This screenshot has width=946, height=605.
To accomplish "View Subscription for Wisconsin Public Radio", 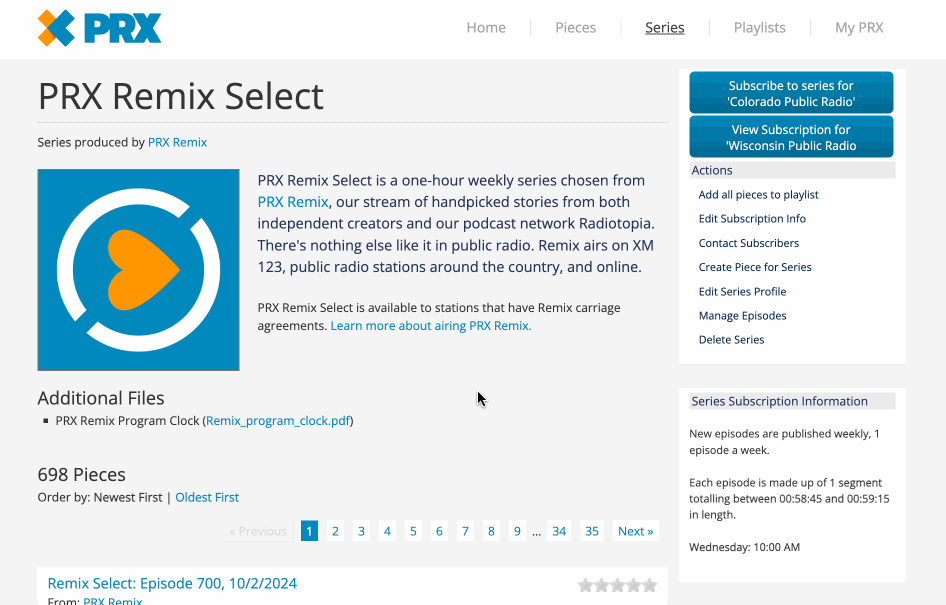I will (x=791, y=137).
